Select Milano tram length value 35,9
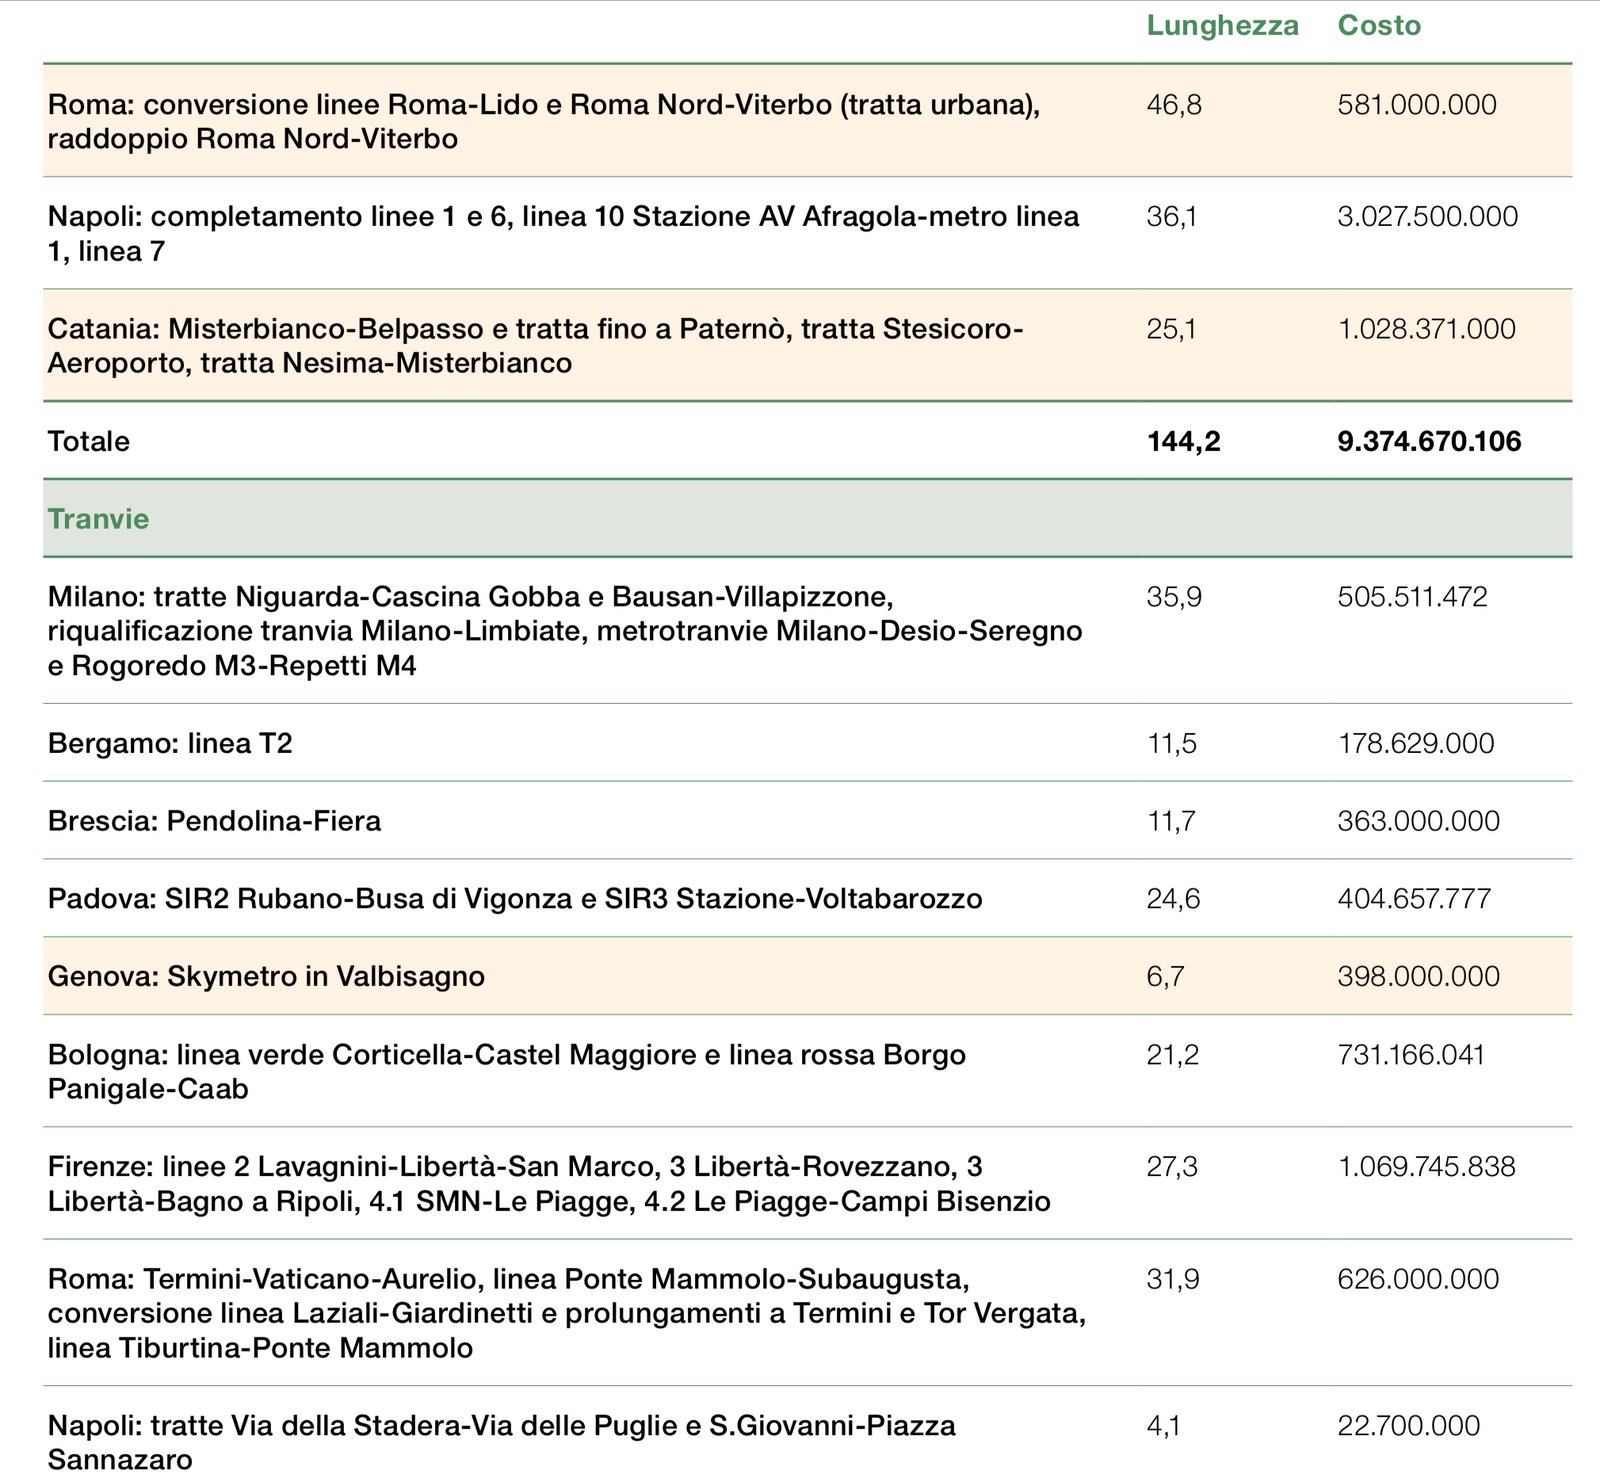 pyautogui.click(x=1173, y=597)
